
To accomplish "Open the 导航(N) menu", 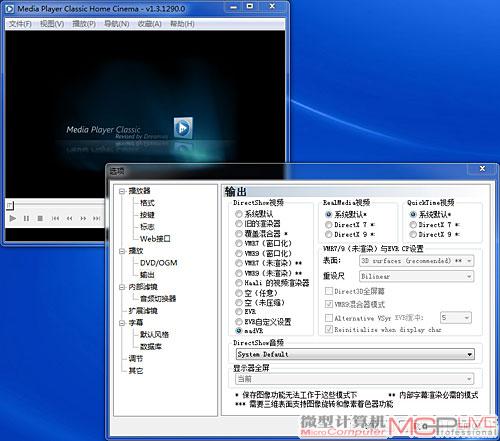I will 117,24.
